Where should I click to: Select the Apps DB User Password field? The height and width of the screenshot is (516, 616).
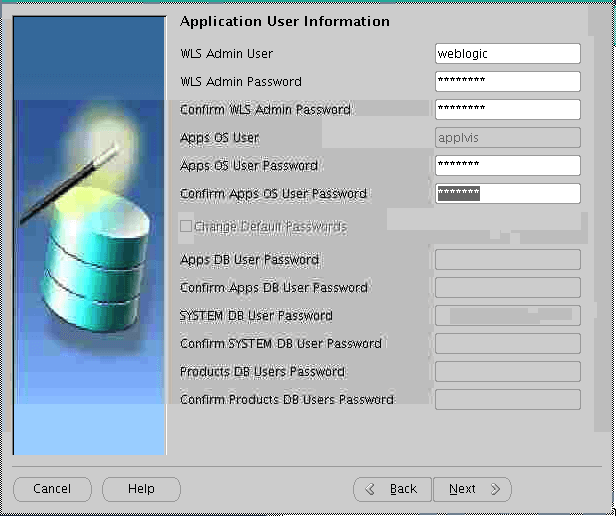tap(507, 260)
